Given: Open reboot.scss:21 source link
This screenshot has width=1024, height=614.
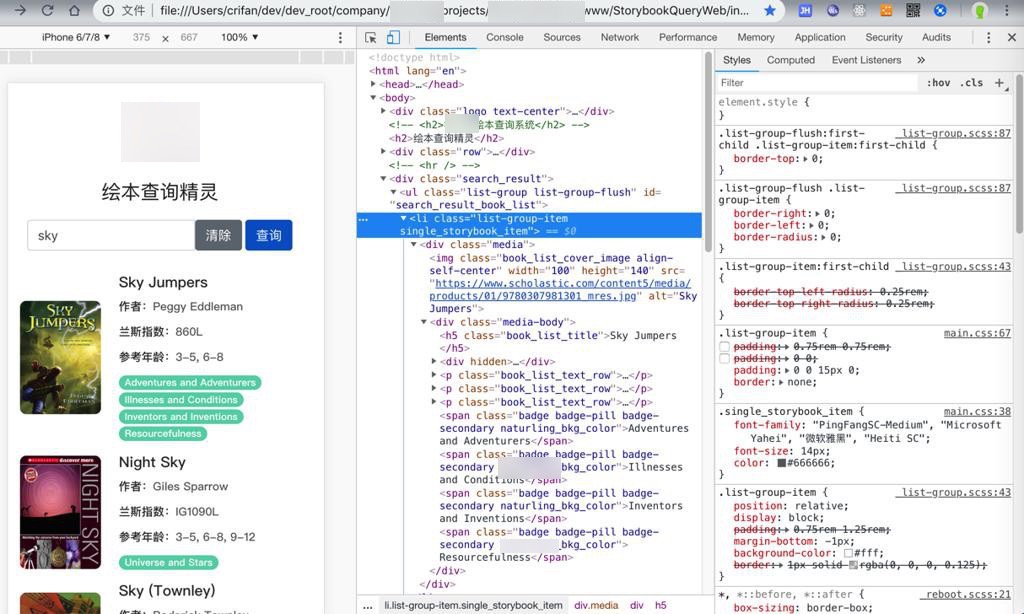Looking at the screenshot, I should pyautogui.click(x=968, y=595).
